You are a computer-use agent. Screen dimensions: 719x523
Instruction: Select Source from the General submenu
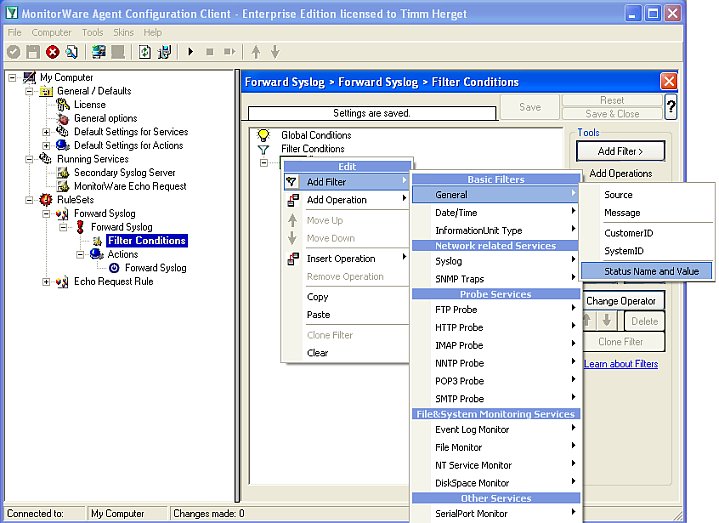[x=647, y=195]
